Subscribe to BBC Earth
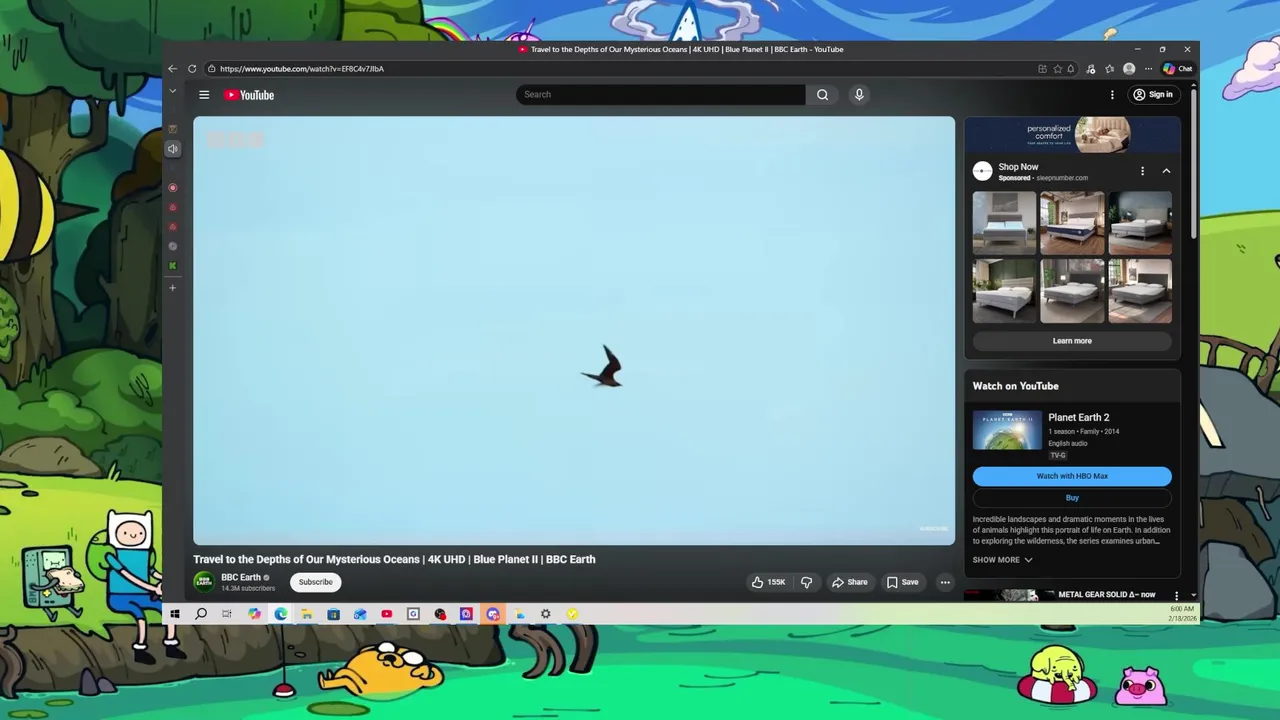This screenshot has width=1280, height=720. click(x=315, y=582)
